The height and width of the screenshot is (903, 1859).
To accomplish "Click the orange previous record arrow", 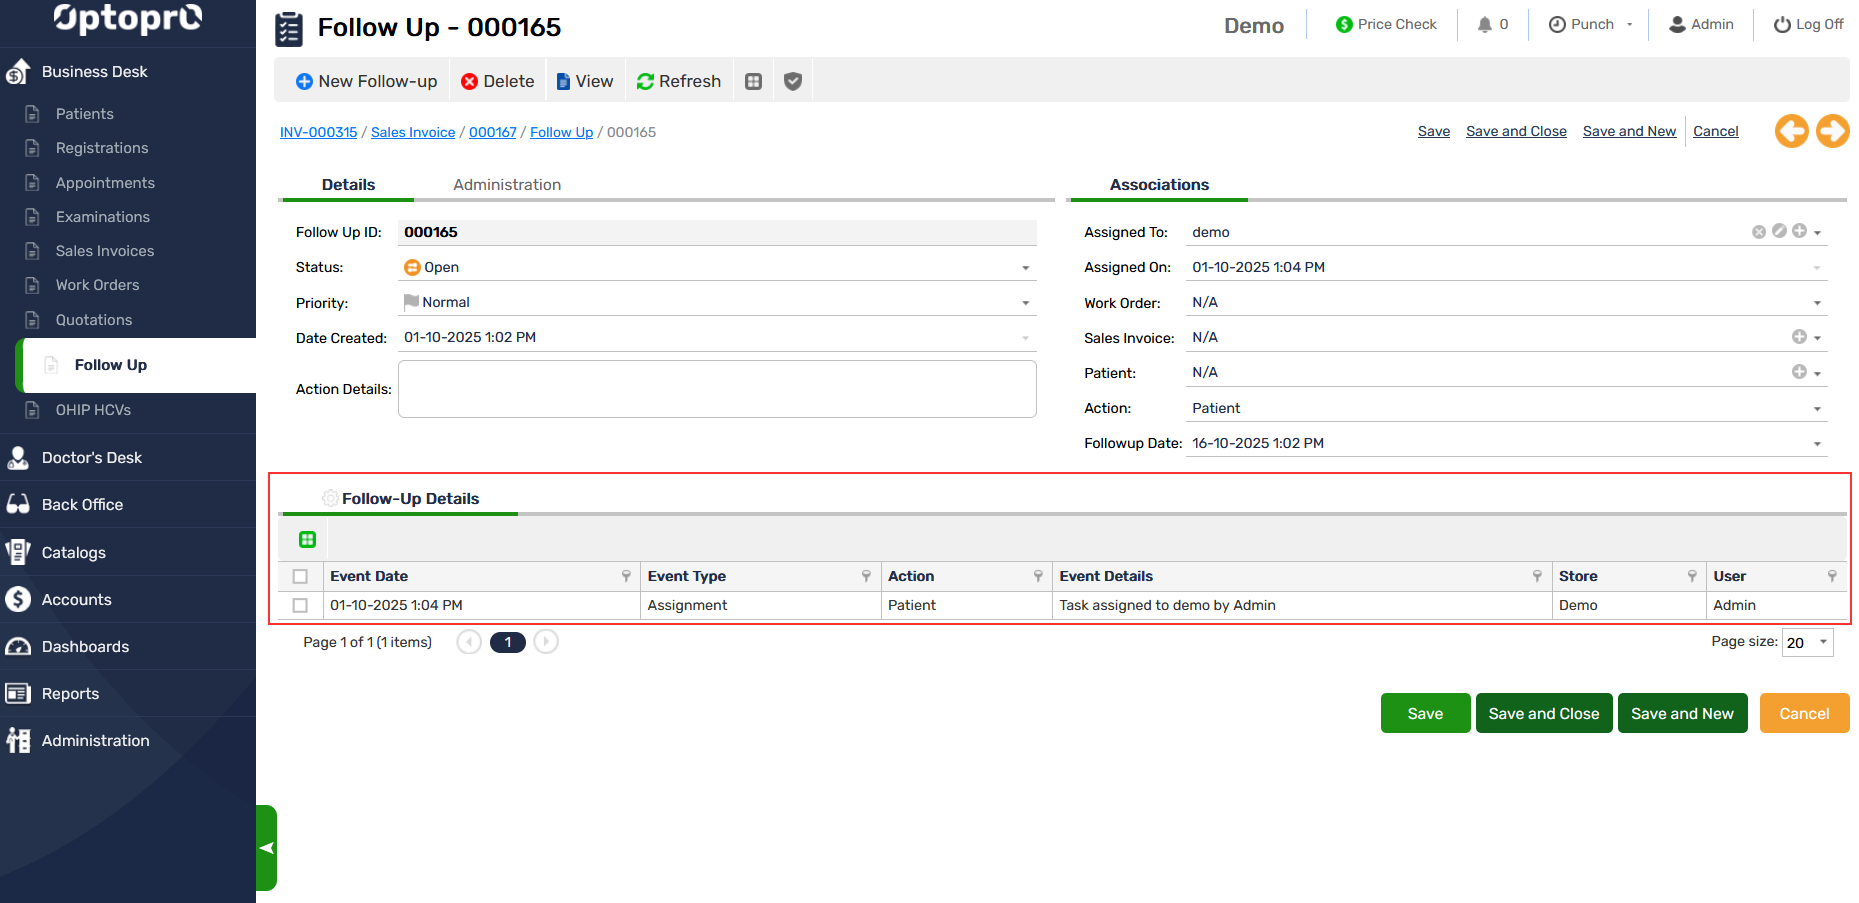I will (1791, 131).
